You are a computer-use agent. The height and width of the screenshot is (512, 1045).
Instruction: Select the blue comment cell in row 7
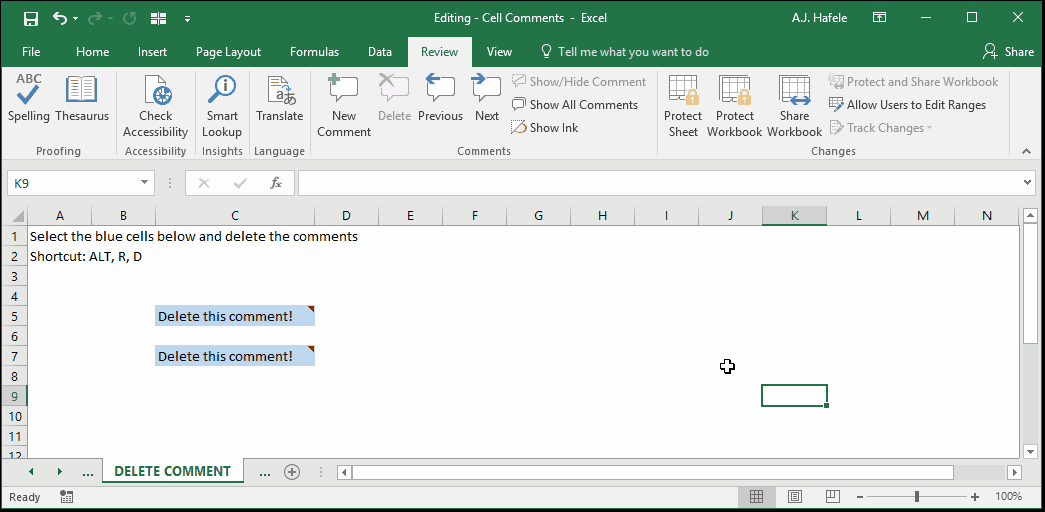click(x=235, y=356)
